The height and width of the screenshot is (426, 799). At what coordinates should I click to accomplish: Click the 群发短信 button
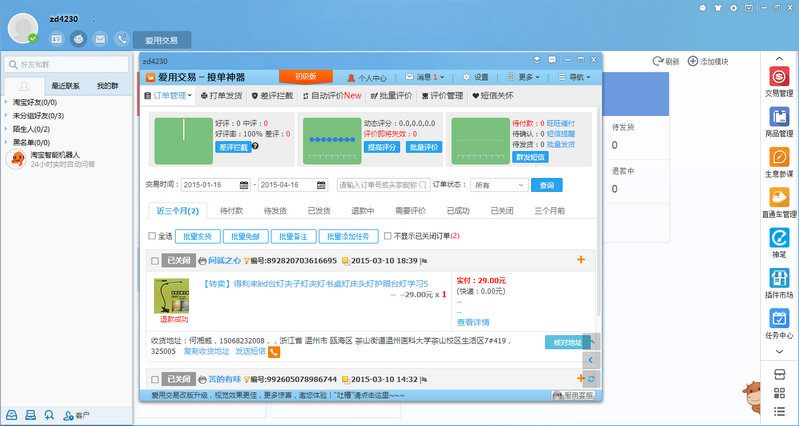530,157
